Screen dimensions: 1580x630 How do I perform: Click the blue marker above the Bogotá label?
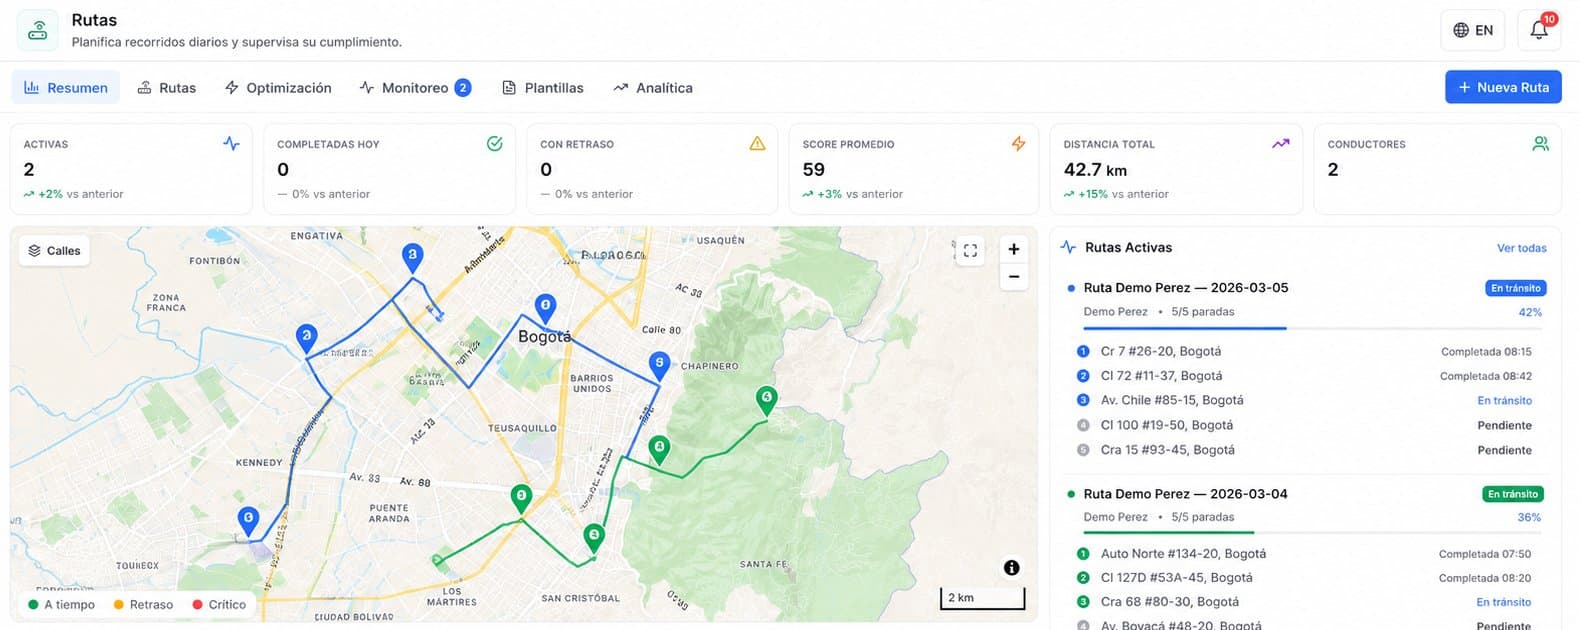(545, 307)
